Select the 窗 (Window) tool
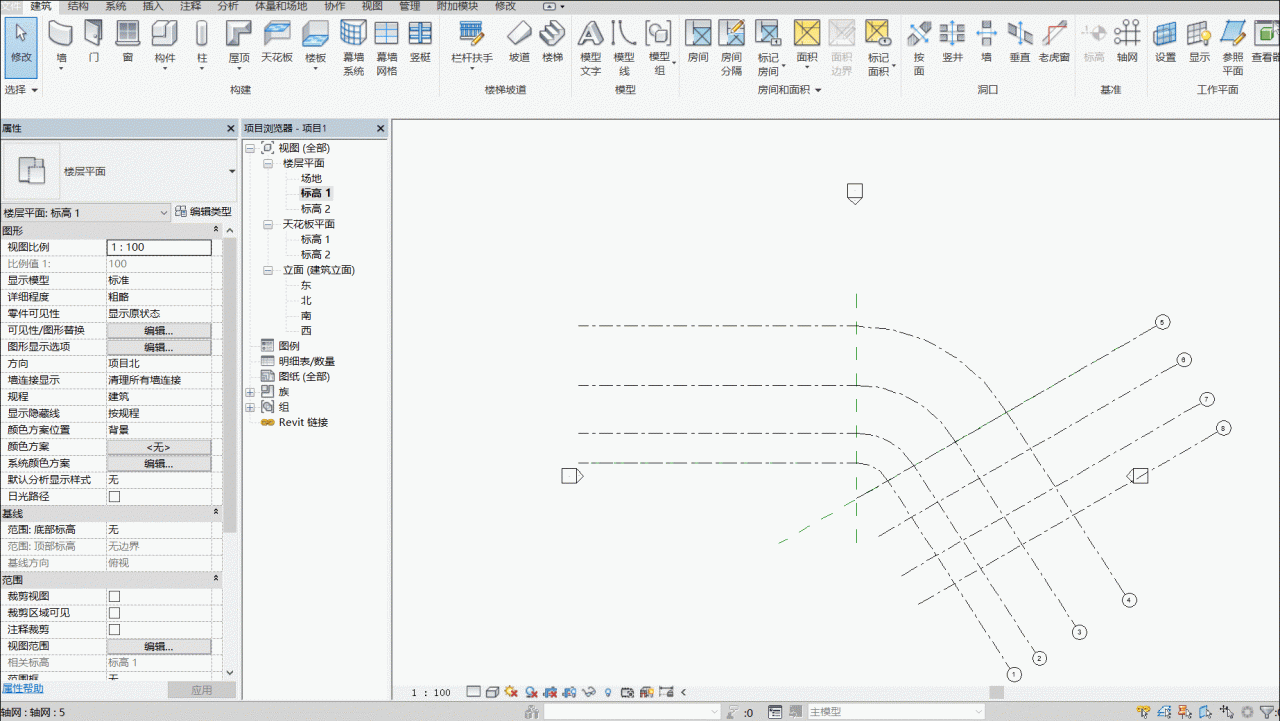 (127, 44)
